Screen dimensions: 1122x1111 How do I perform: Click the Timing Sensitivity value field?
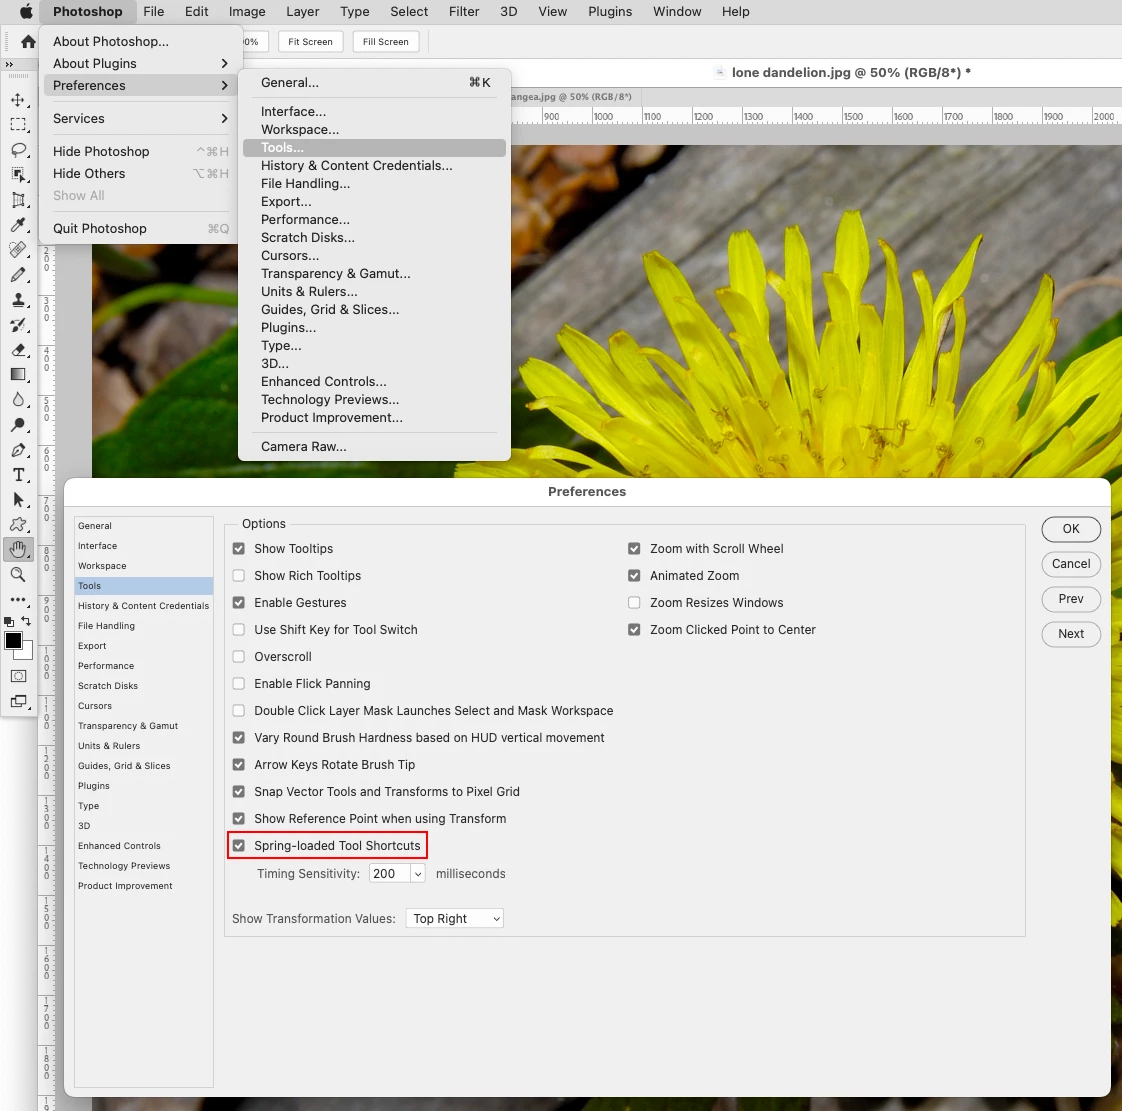point(389,873)
